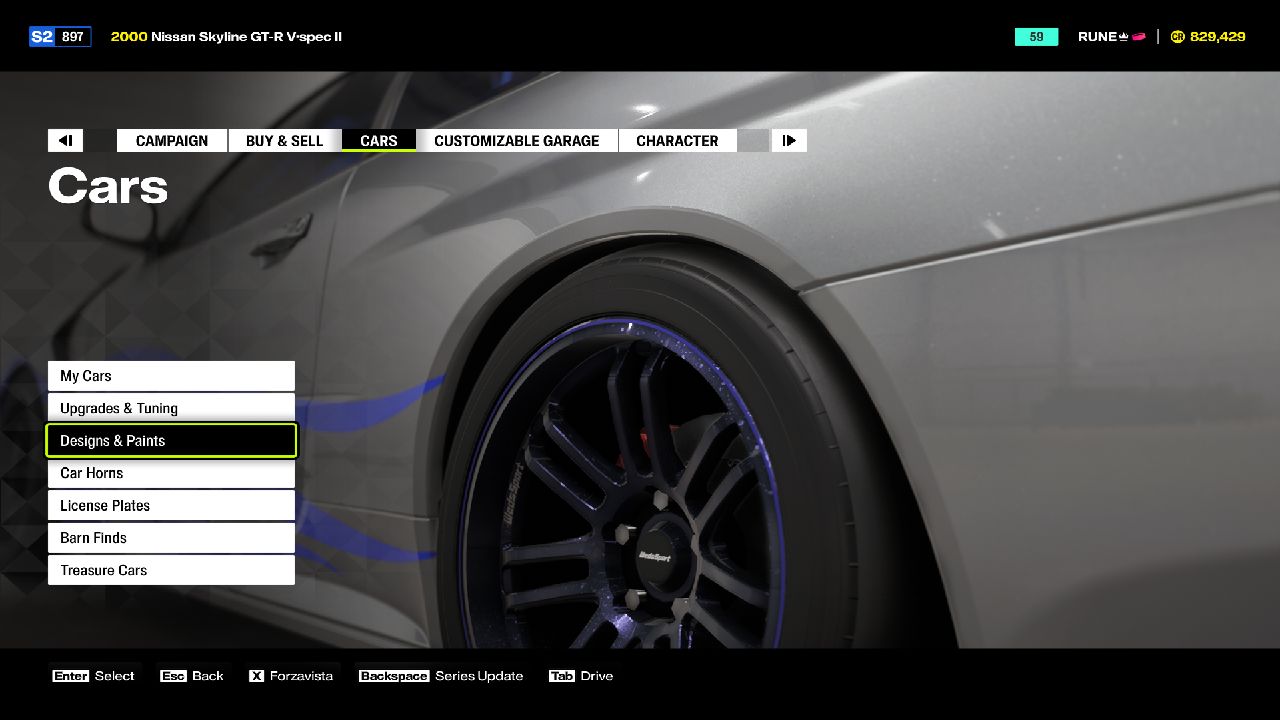
Task: Open the Customizable Garage tab
Action: click(517, 141)
